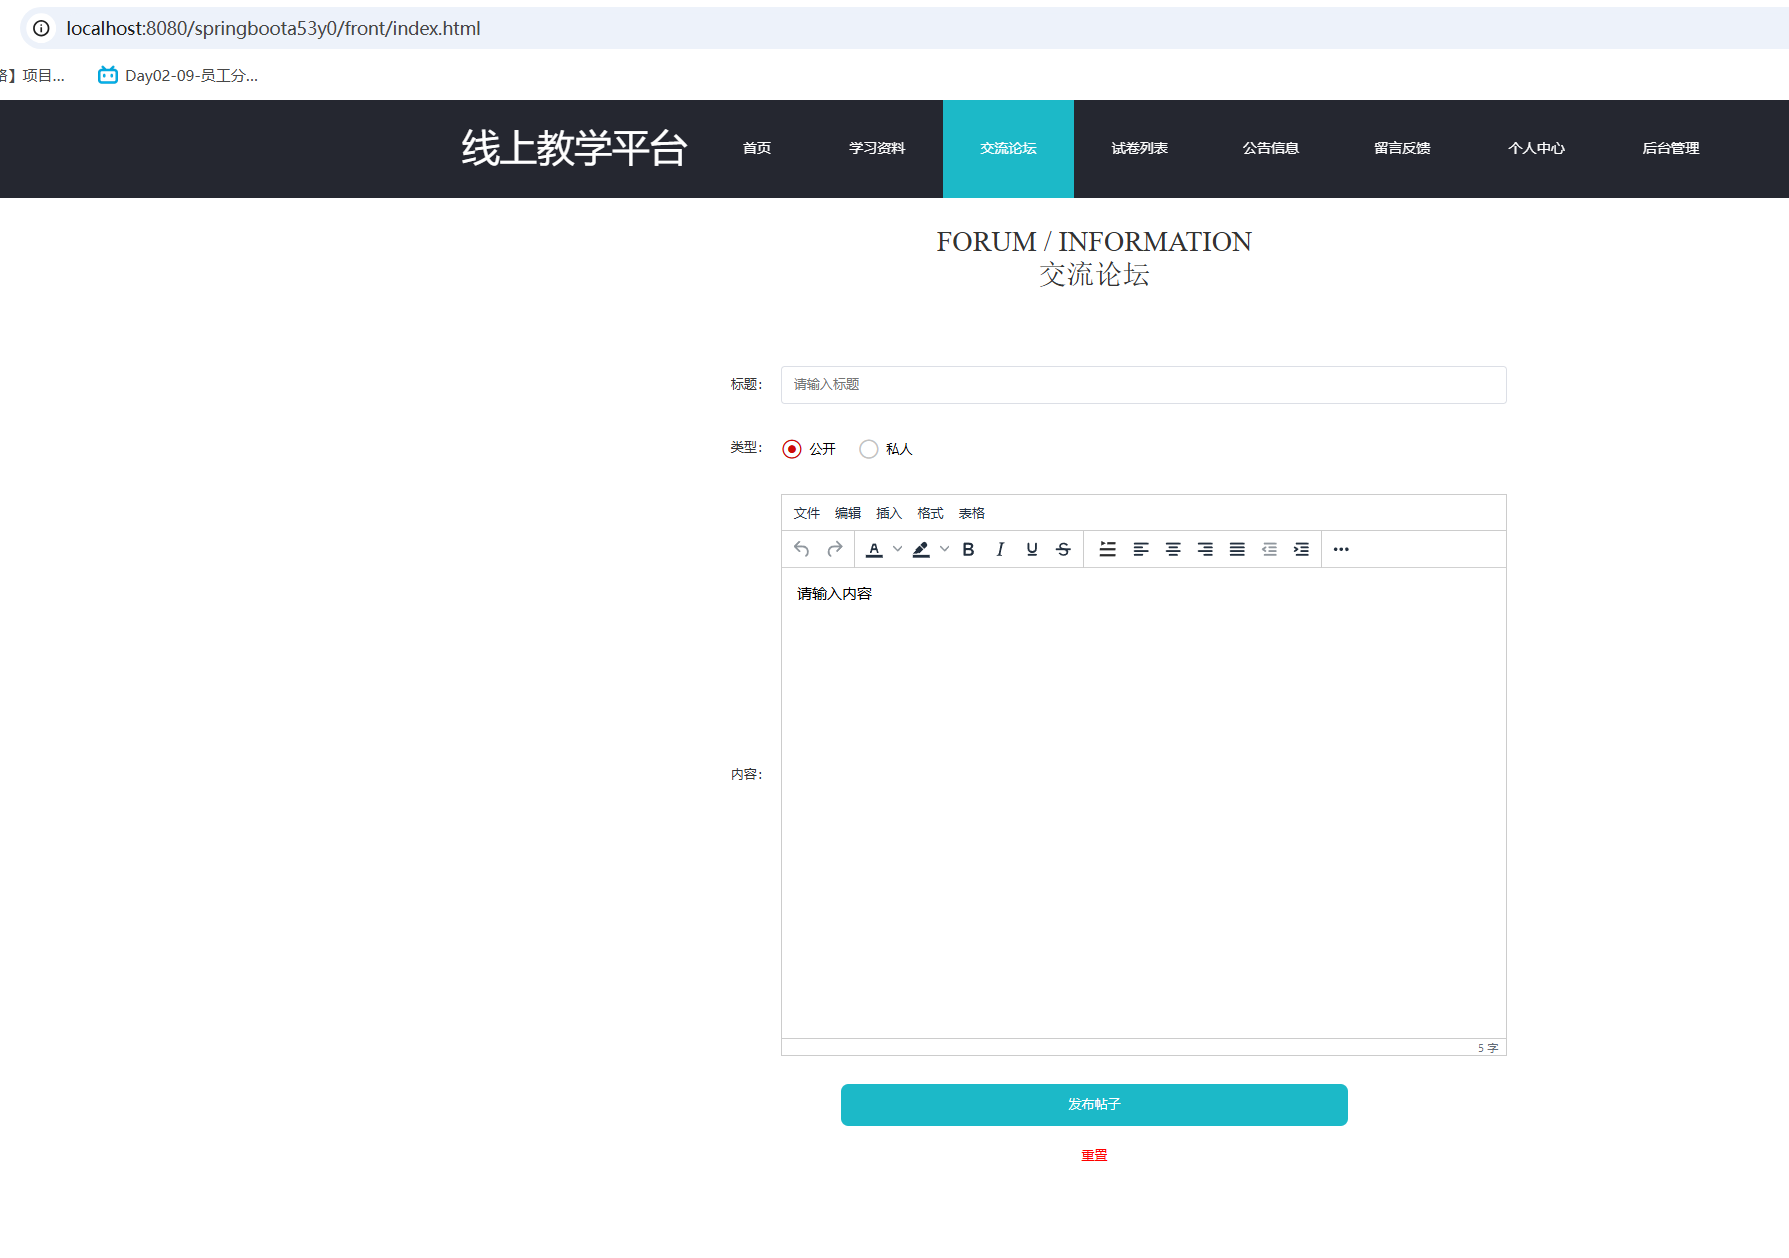Align text center
Viewport: 1789px width, 1258px height.
(x=1173, y=549)
